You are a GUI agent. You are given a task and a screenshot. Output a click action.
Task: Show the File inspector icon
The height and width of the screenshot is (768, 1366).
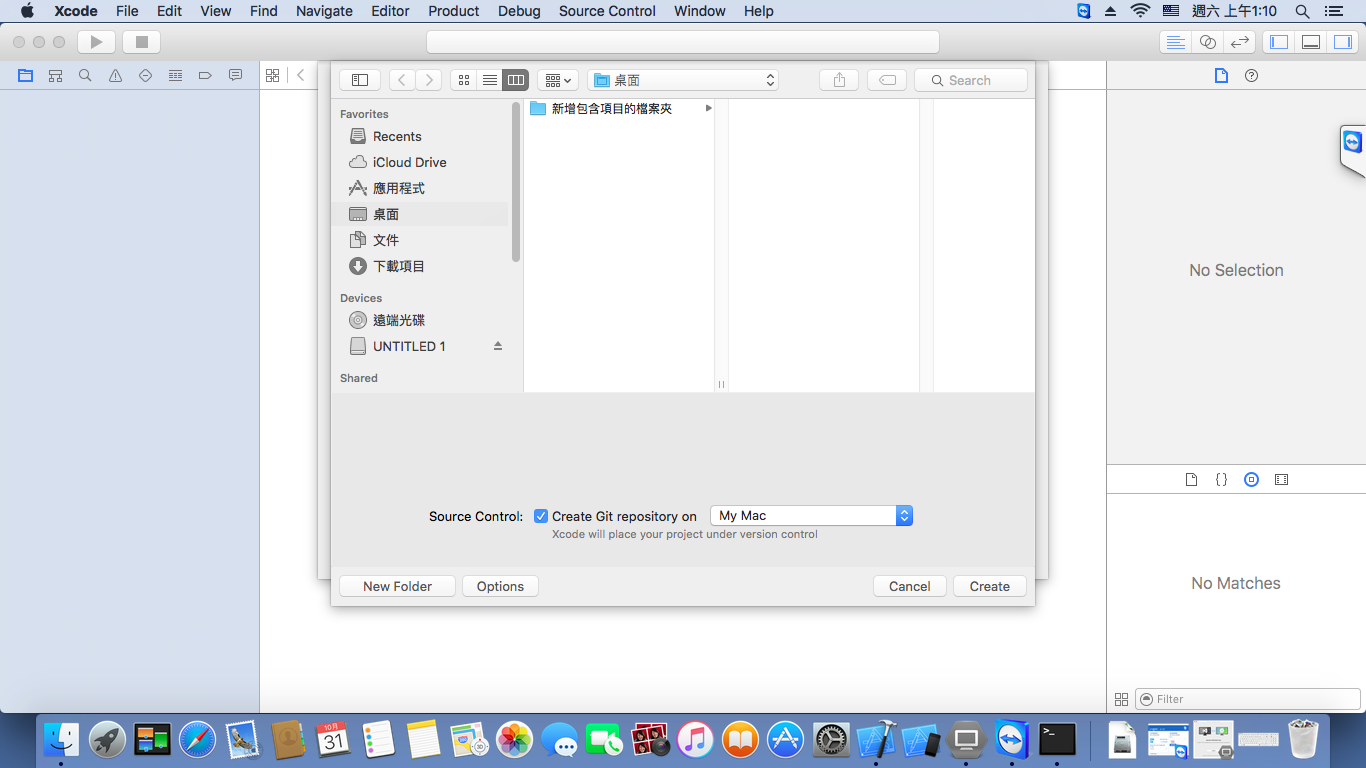point(1221,76)
